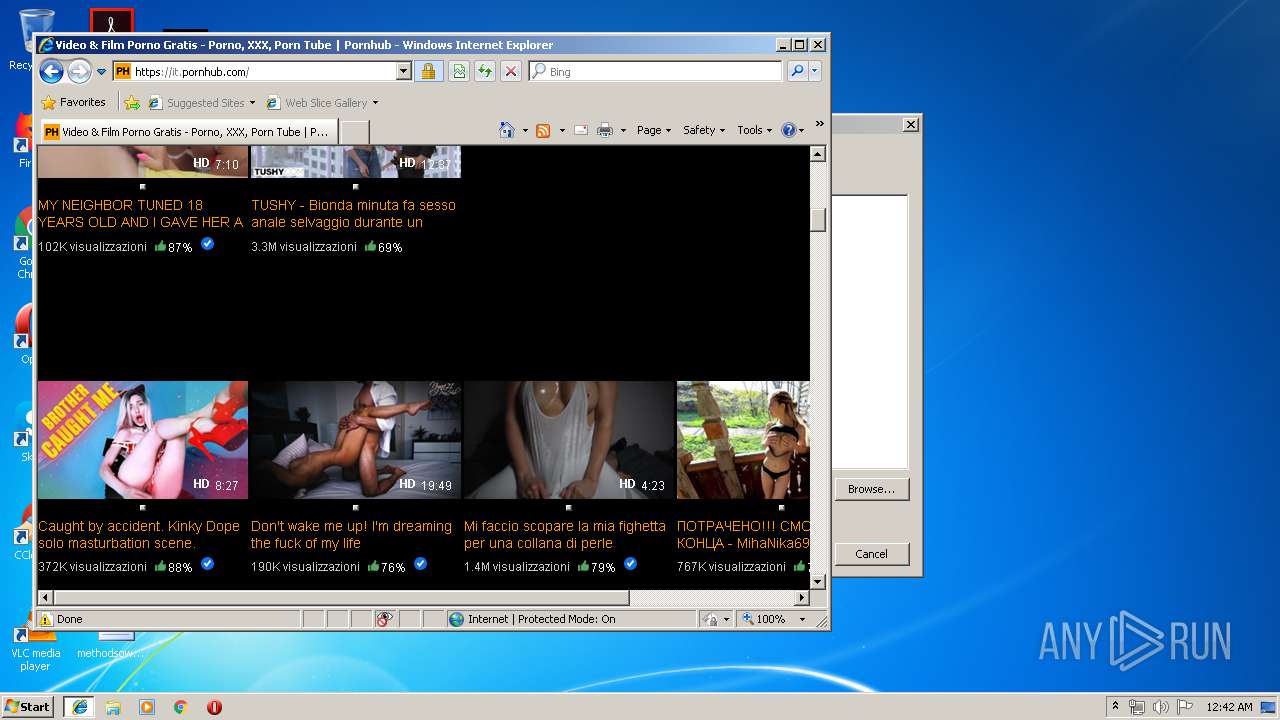Go forward using the Forward arrow button

[79, 71]
